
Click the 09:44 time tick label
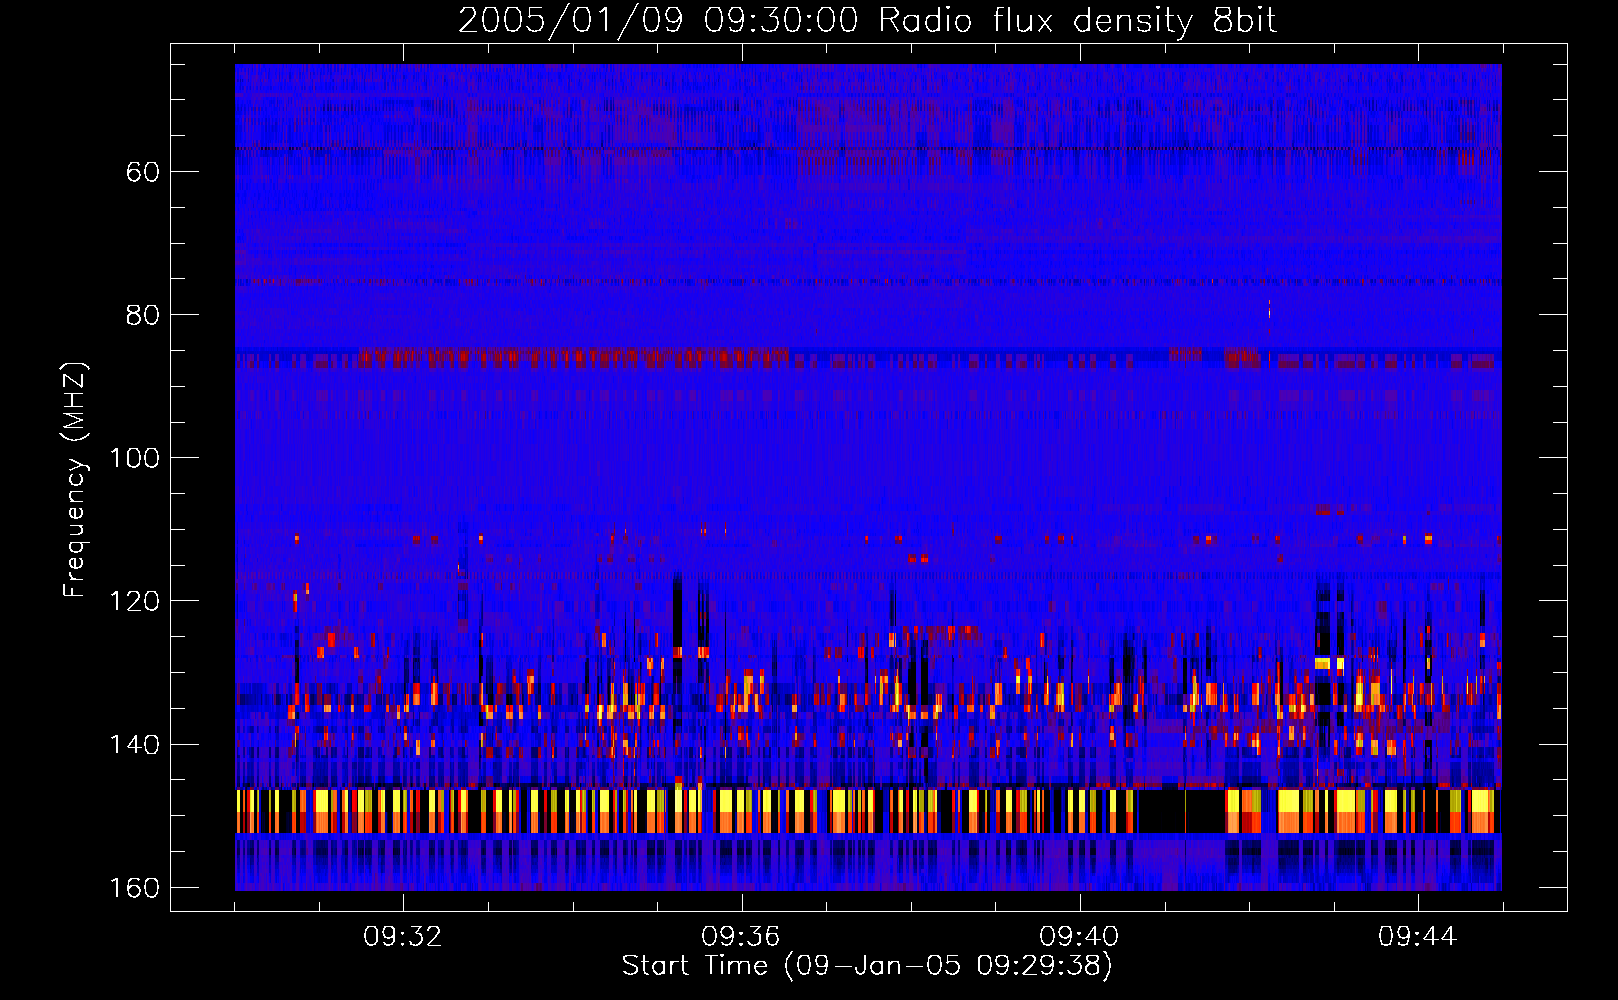click(1417, 937)
